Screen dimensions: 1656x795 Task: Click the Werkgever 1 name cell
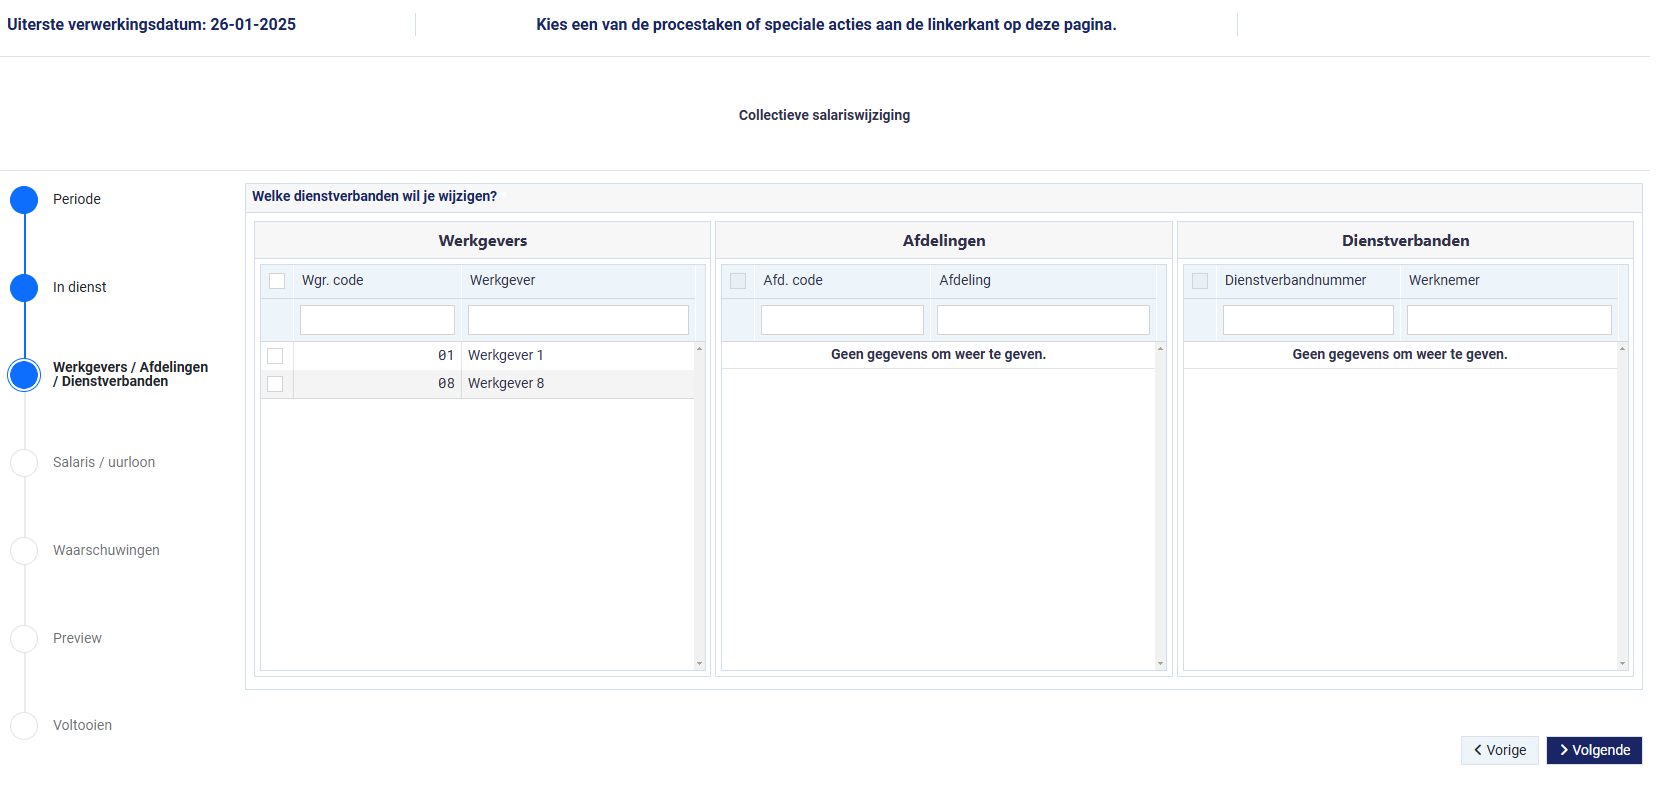[x=578, y=356]
